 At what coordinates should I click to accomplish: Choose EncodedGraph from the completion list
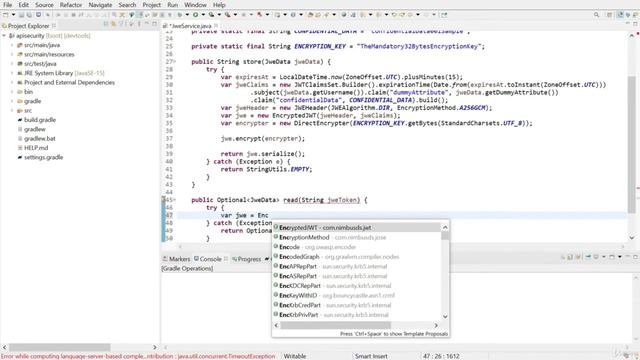[x=356, y=257]
